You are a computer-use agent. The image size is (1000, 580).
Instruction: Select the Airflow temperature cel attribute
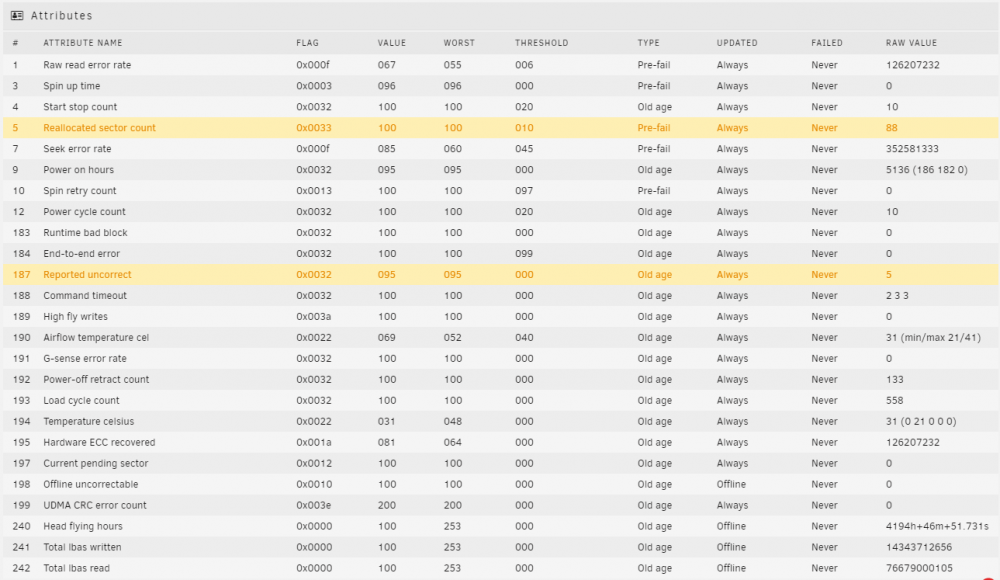(x=96, y=338)
